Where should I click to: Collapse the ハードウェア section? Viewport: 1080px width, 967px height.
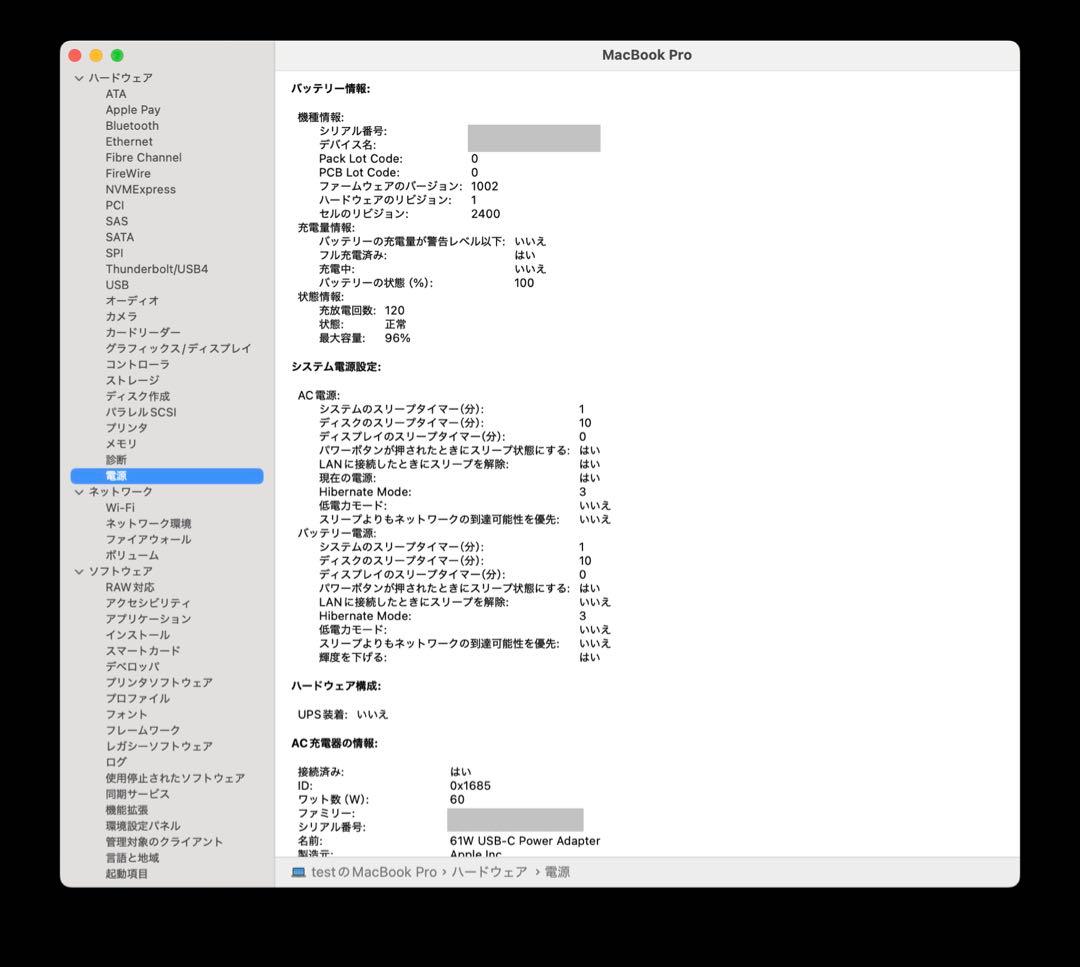(79, 77)
